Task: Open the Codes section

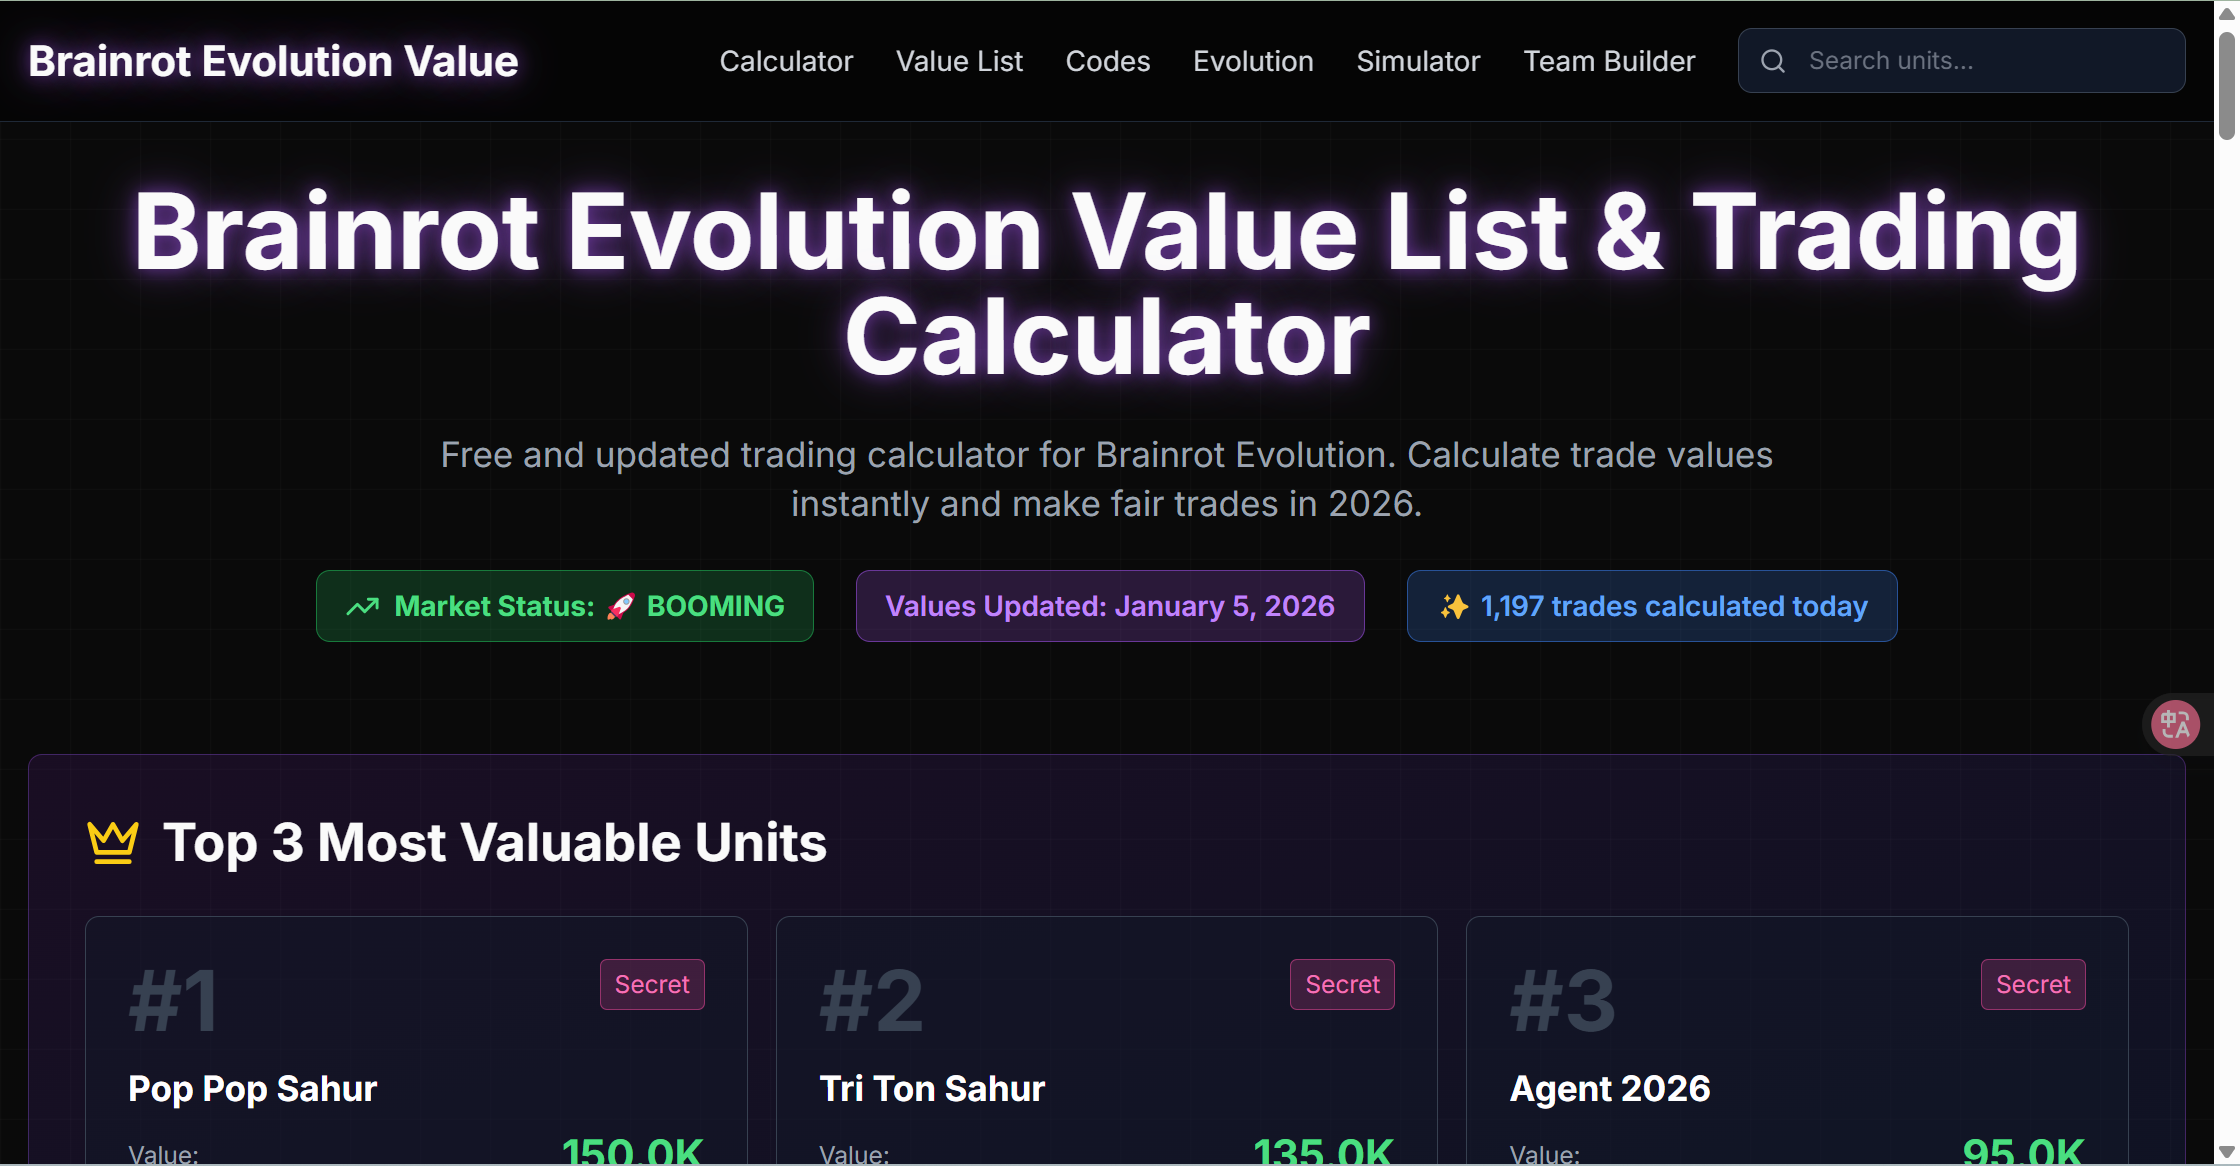Action: (x=1107, y=60)
